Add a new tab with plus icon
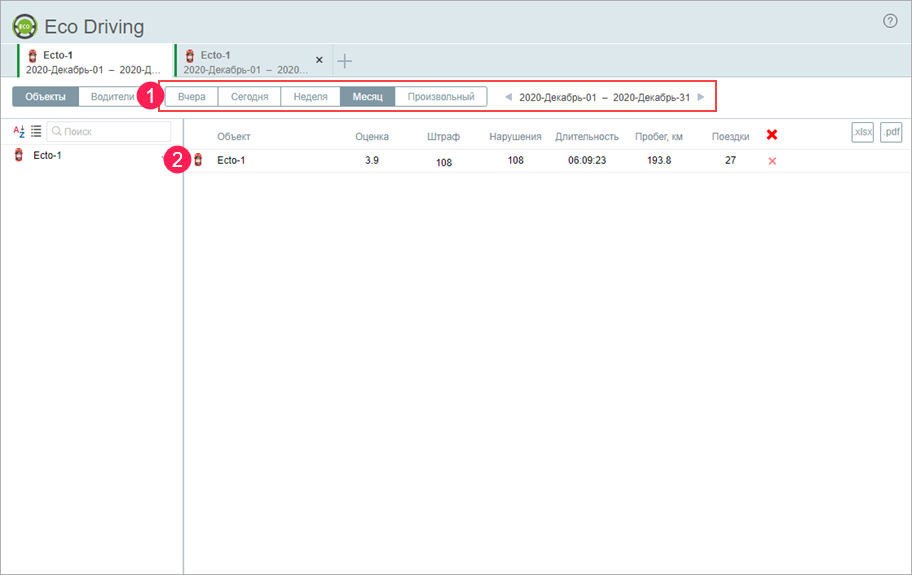Screen dimensions: 912x575 (344, 60)
